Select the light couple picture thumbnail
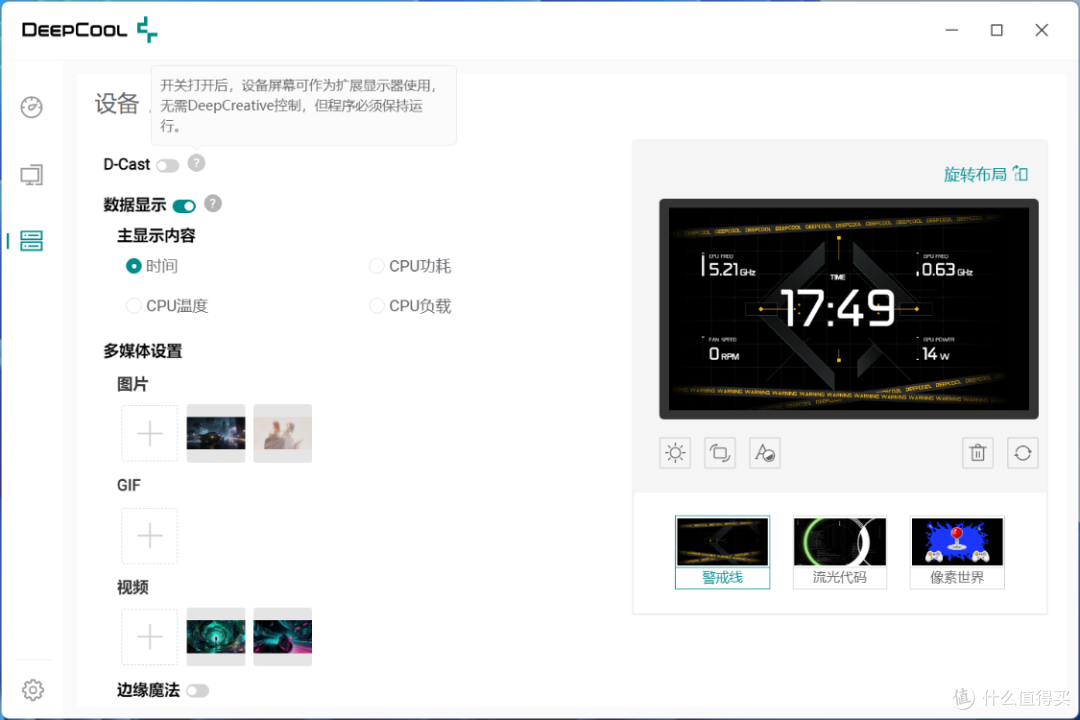This screenshot has height=720, width=1080. click(282, 433)
